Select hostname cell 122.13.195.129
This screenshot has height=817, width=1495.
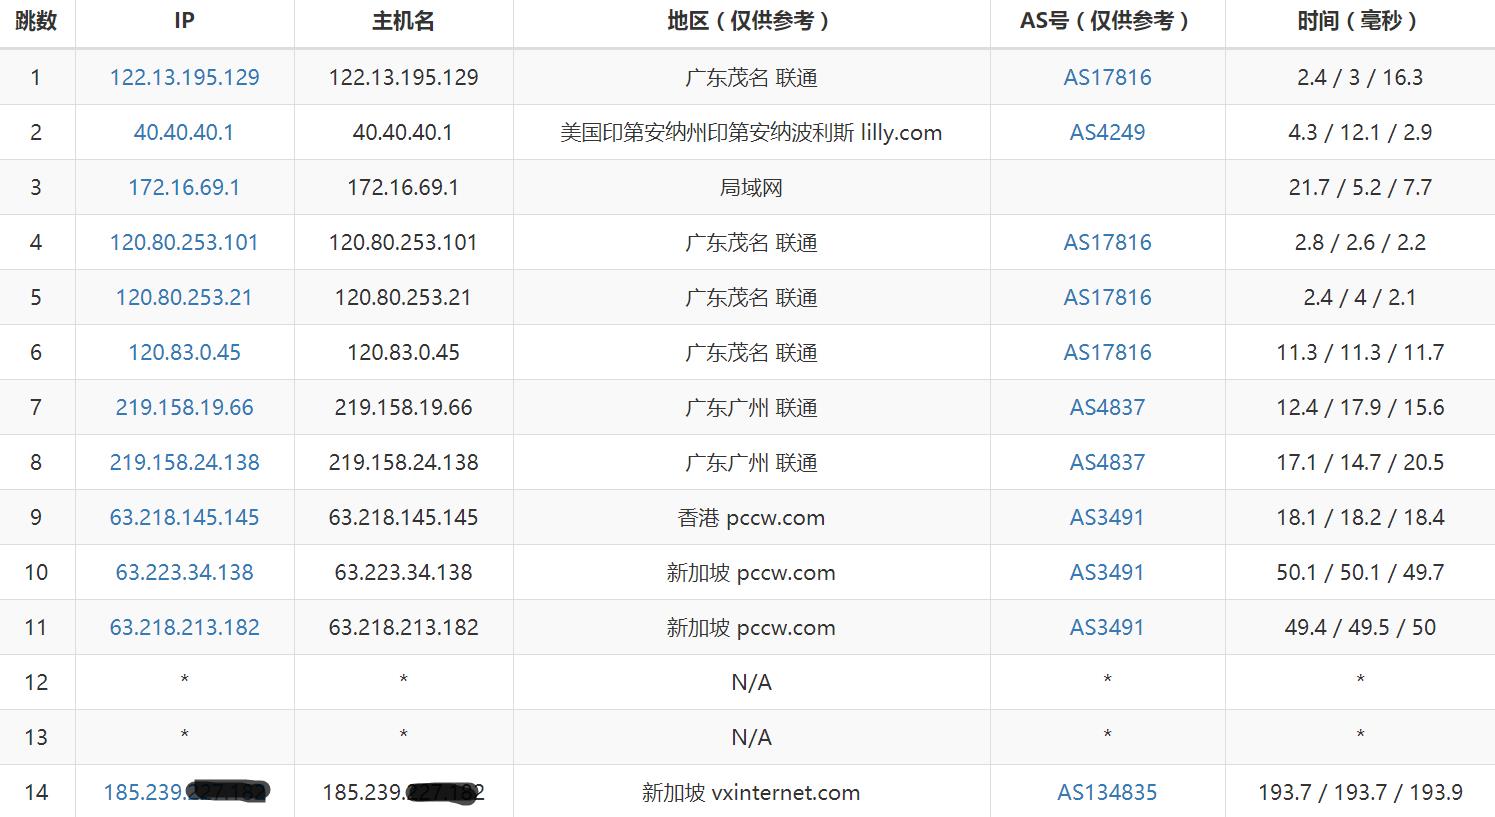click(x=403, y=78)
